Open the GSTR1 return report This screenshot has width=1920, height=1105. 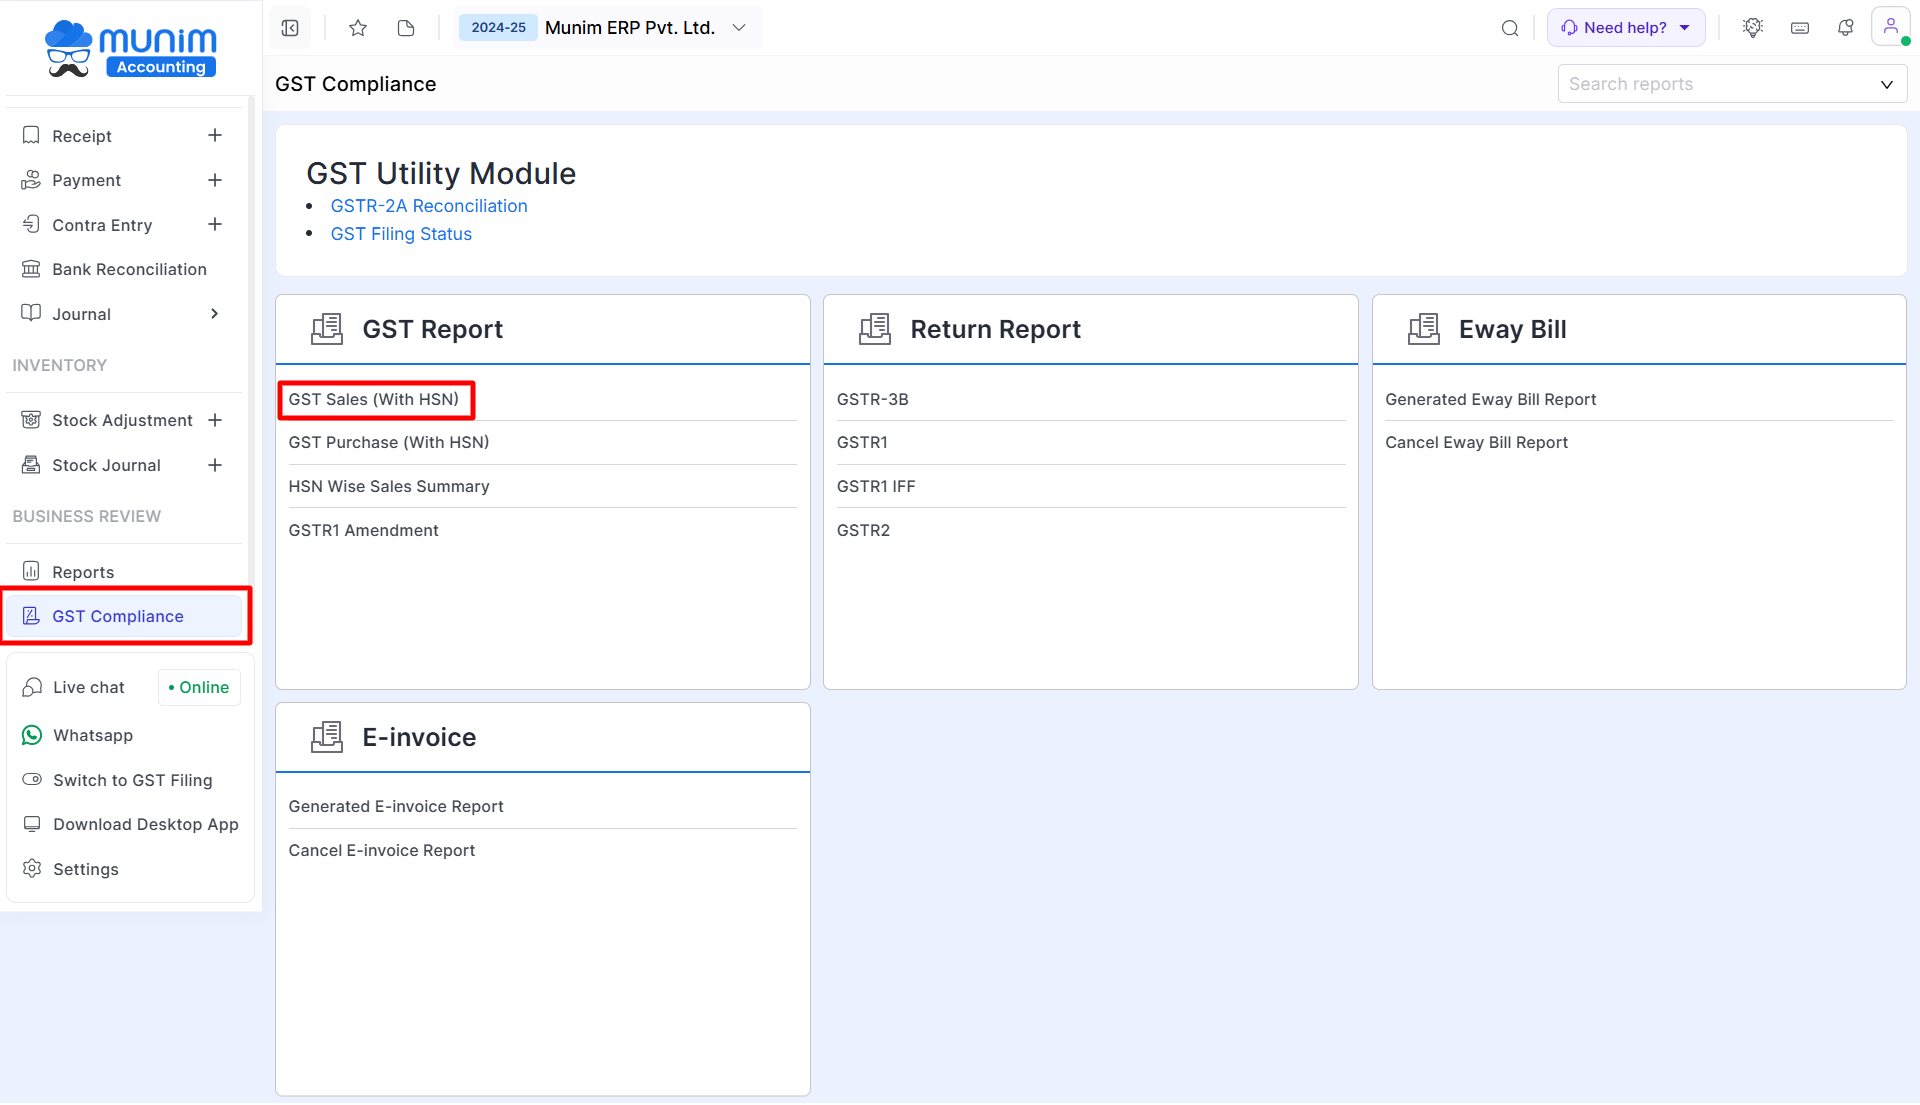pyautogui.click(x=862, y=442)
